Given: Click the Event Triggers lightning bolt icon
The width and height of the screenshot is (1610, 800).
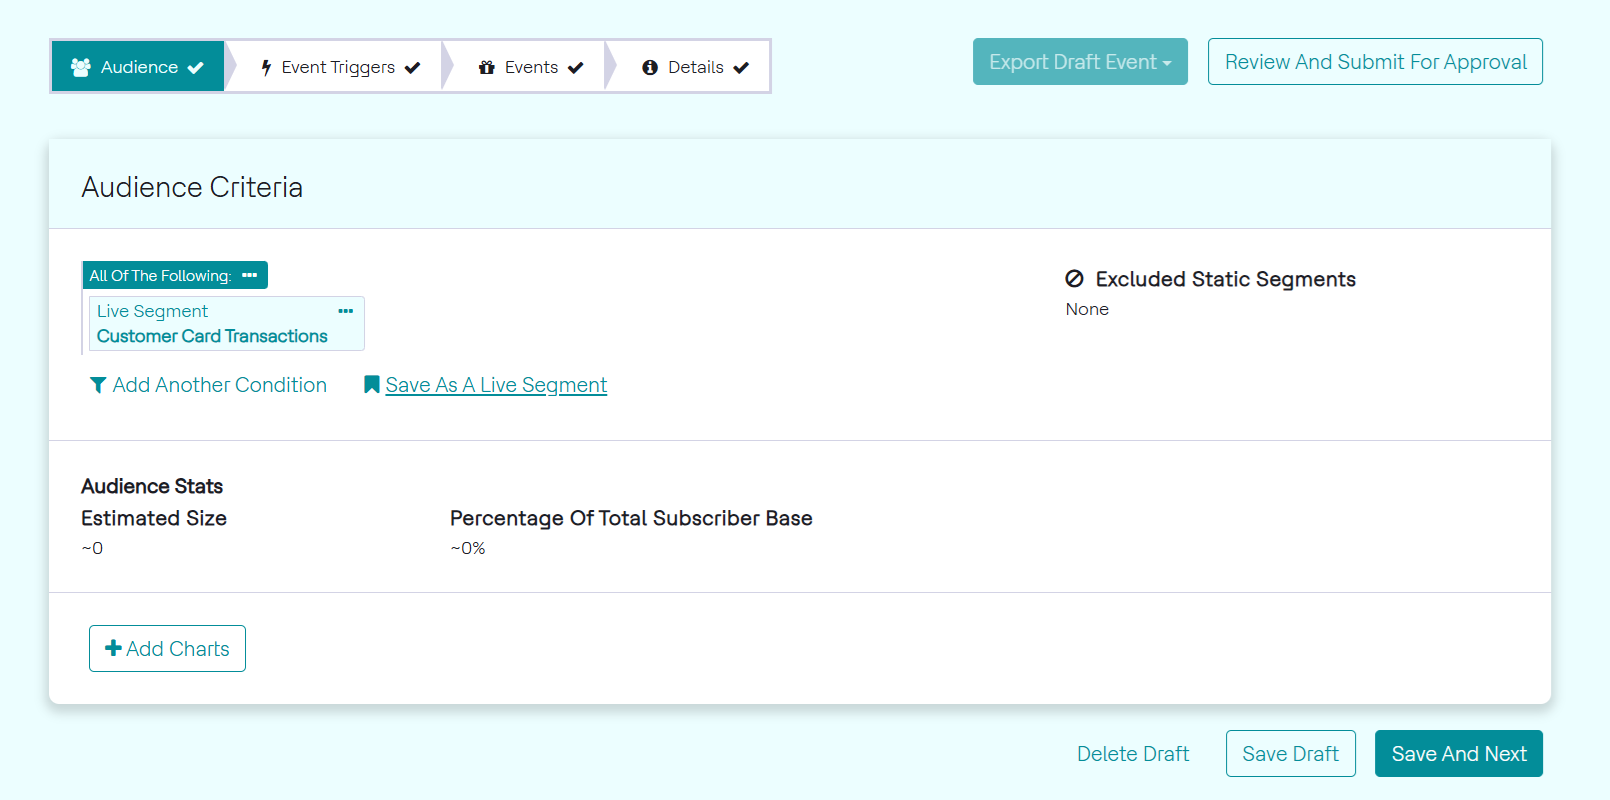Looking at the screenshot, I should pos(266,67).
